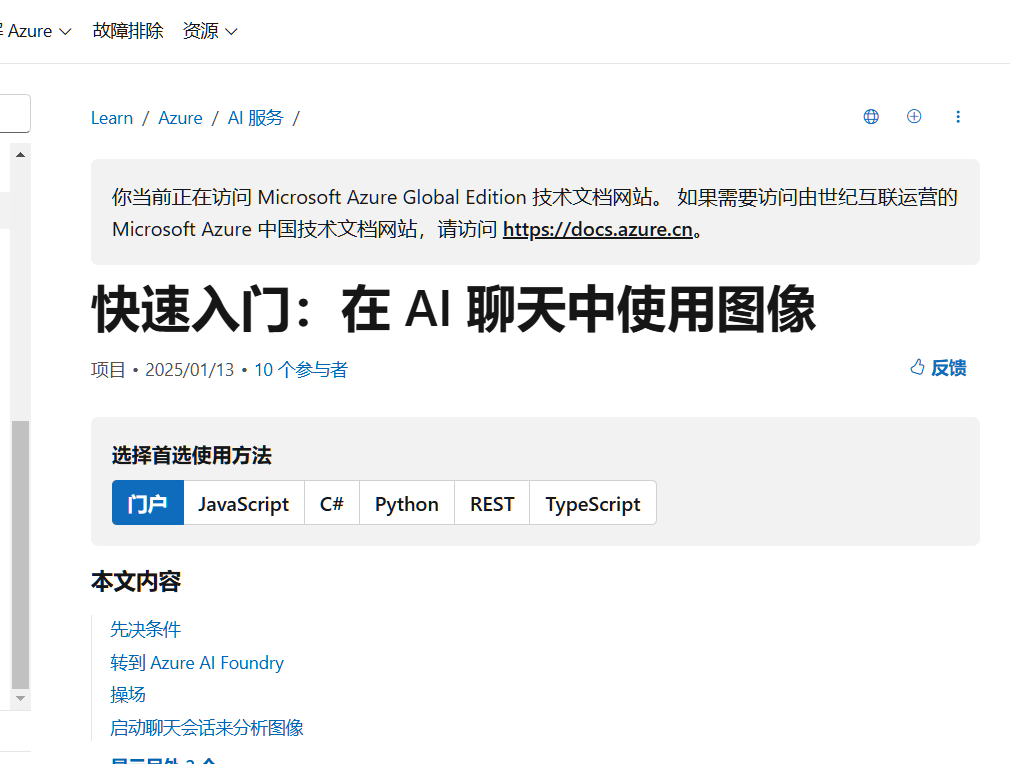Open the AI 服务 breadcrumb link

click(x=256, y=118)
